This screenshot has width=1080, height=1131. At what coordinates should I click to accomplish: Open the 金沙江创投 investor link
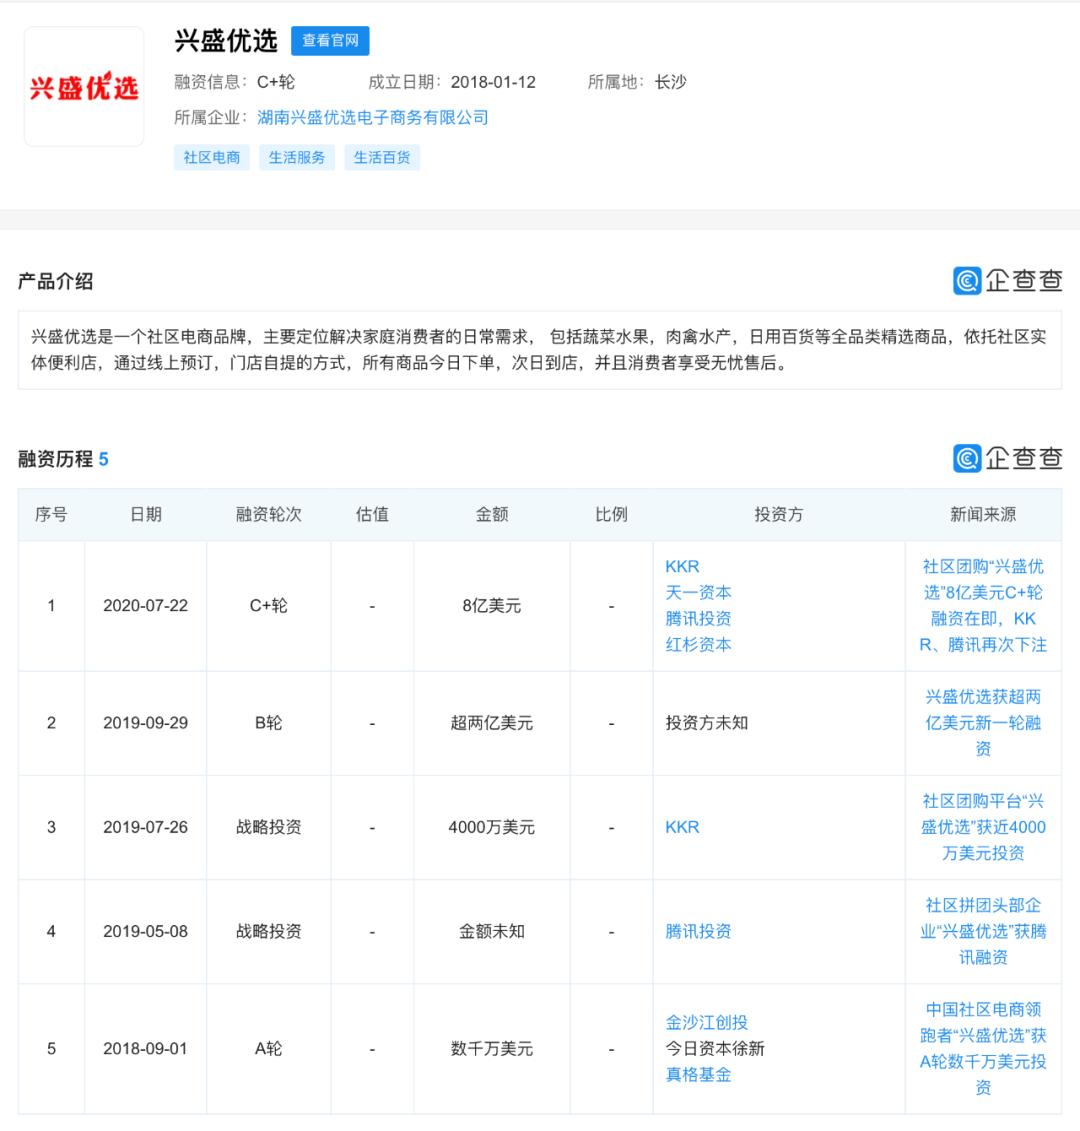pos(700,1023)
